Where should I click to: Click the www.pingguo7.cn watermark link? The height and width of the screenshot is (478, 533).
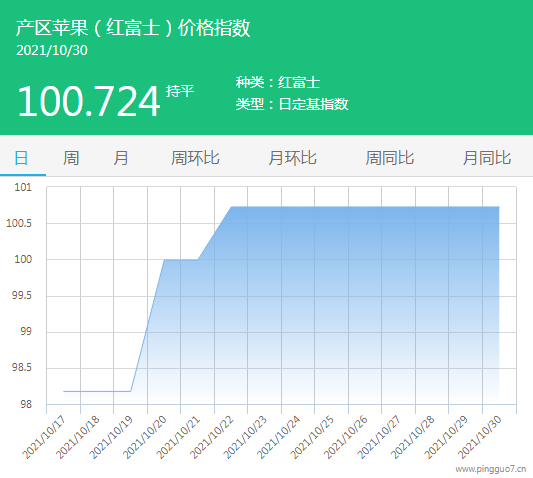pyautogui.click(x=491, y=469)
